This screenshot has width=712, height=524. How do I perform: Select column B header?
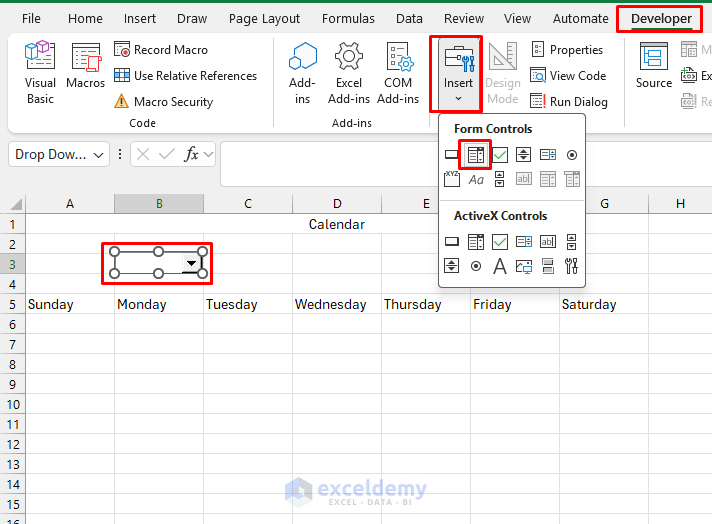point(159,204)
